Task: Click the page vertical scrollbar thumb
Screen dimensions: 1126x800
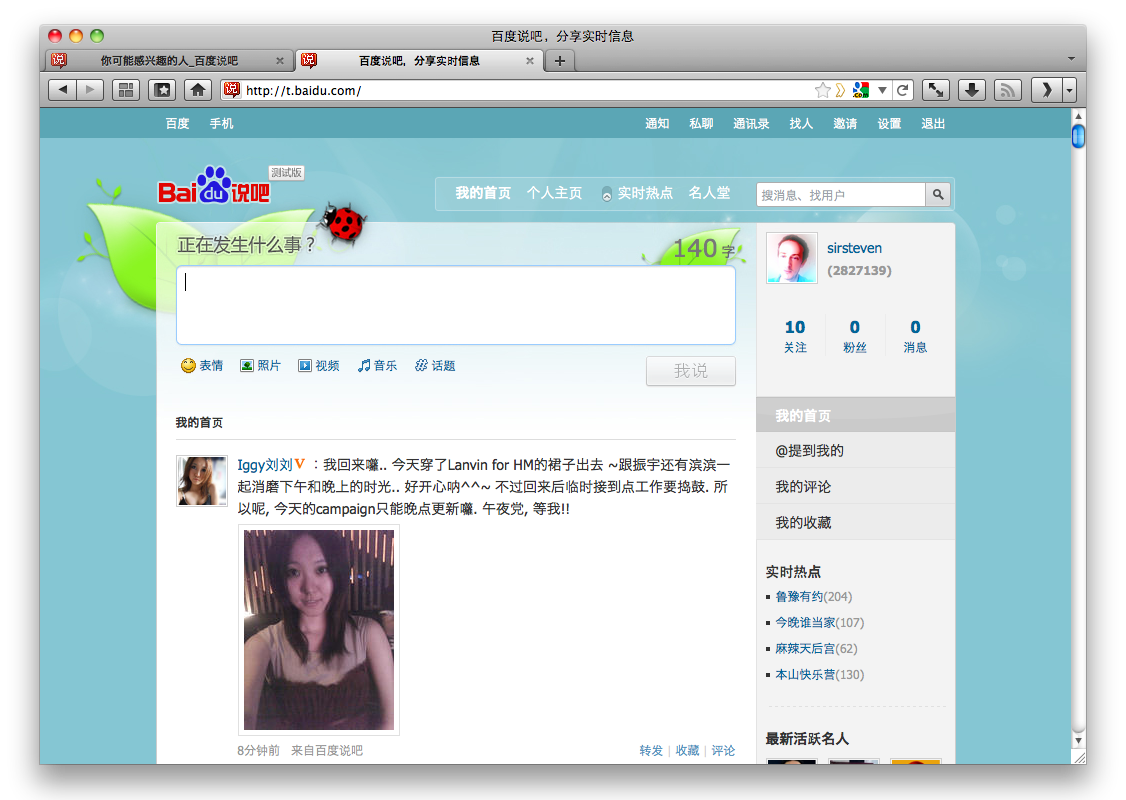Action: coord(1079,136)
